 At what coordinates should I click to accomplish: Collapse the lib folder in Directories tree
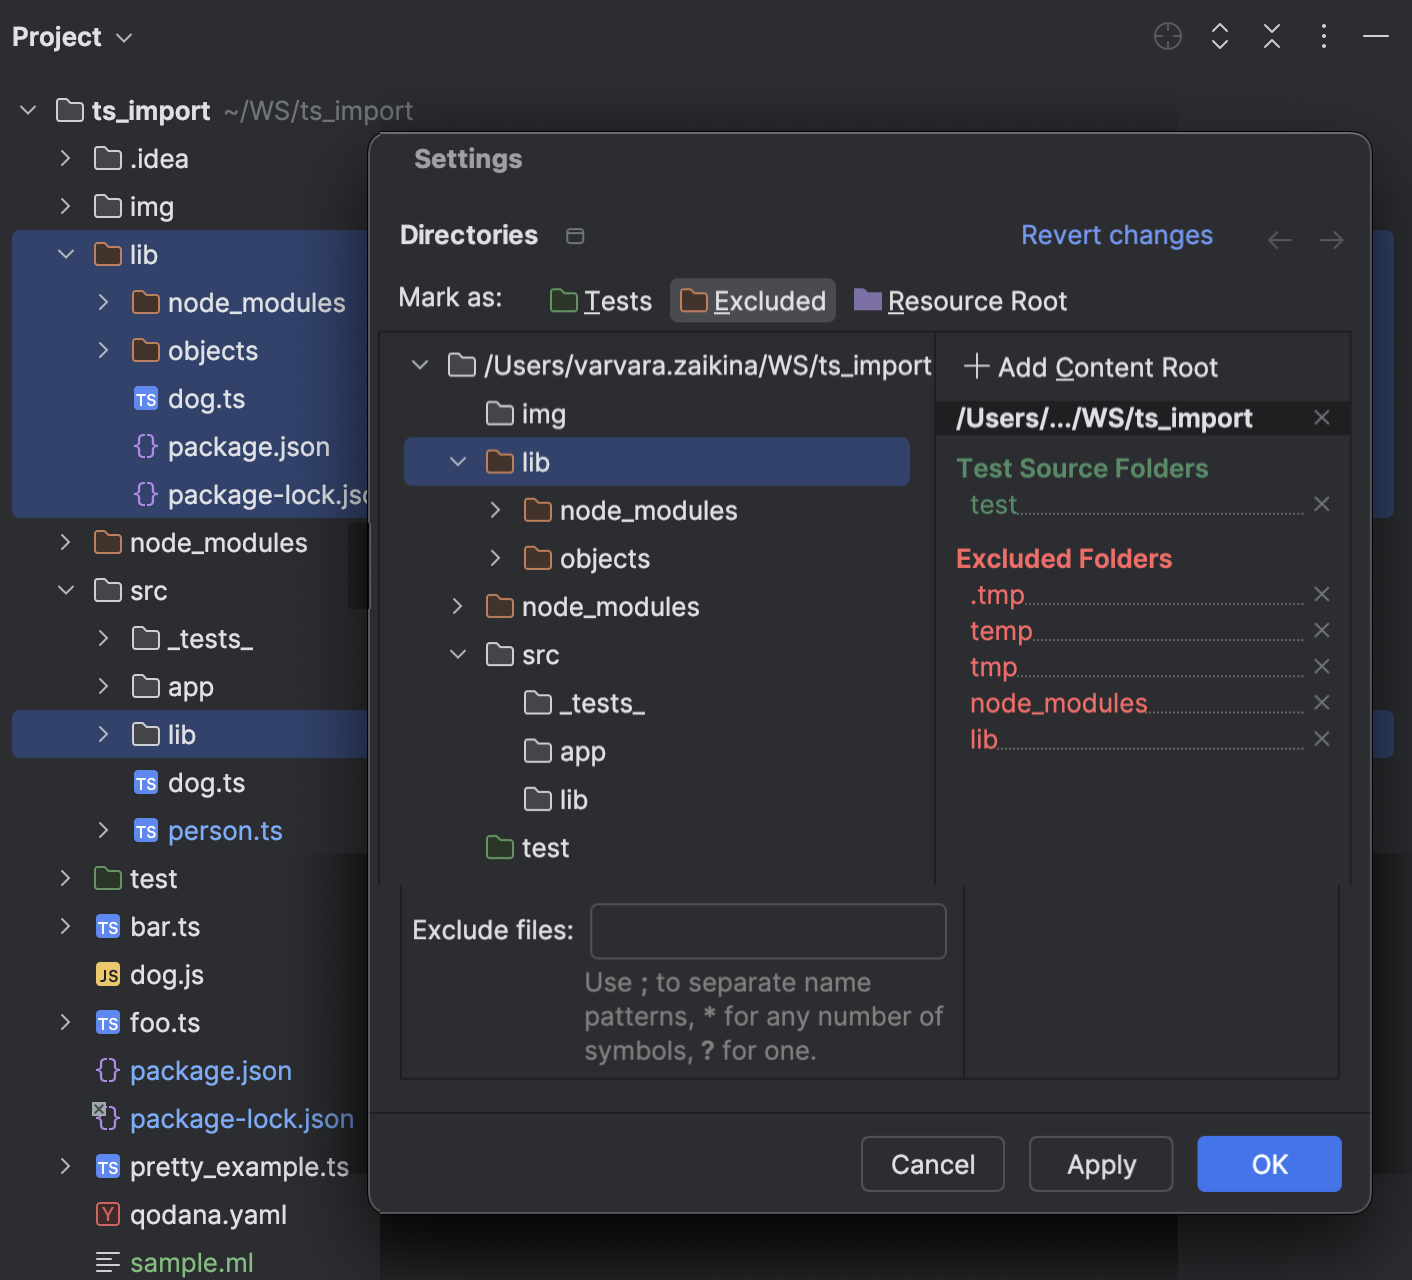[457, 461]
